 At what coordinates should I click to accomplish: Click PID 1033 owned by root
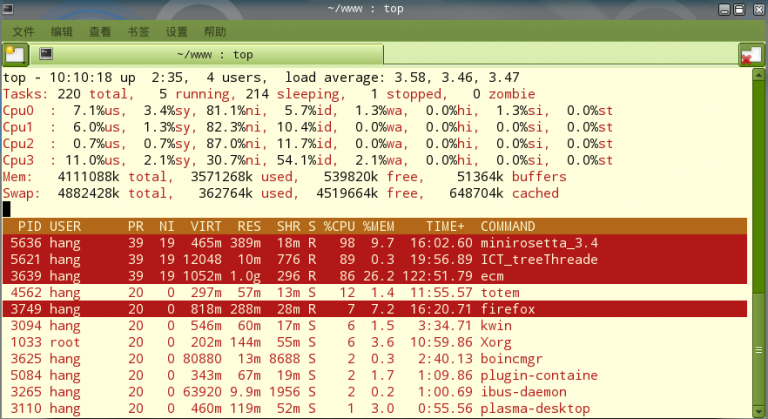click(x=26, y=343)
